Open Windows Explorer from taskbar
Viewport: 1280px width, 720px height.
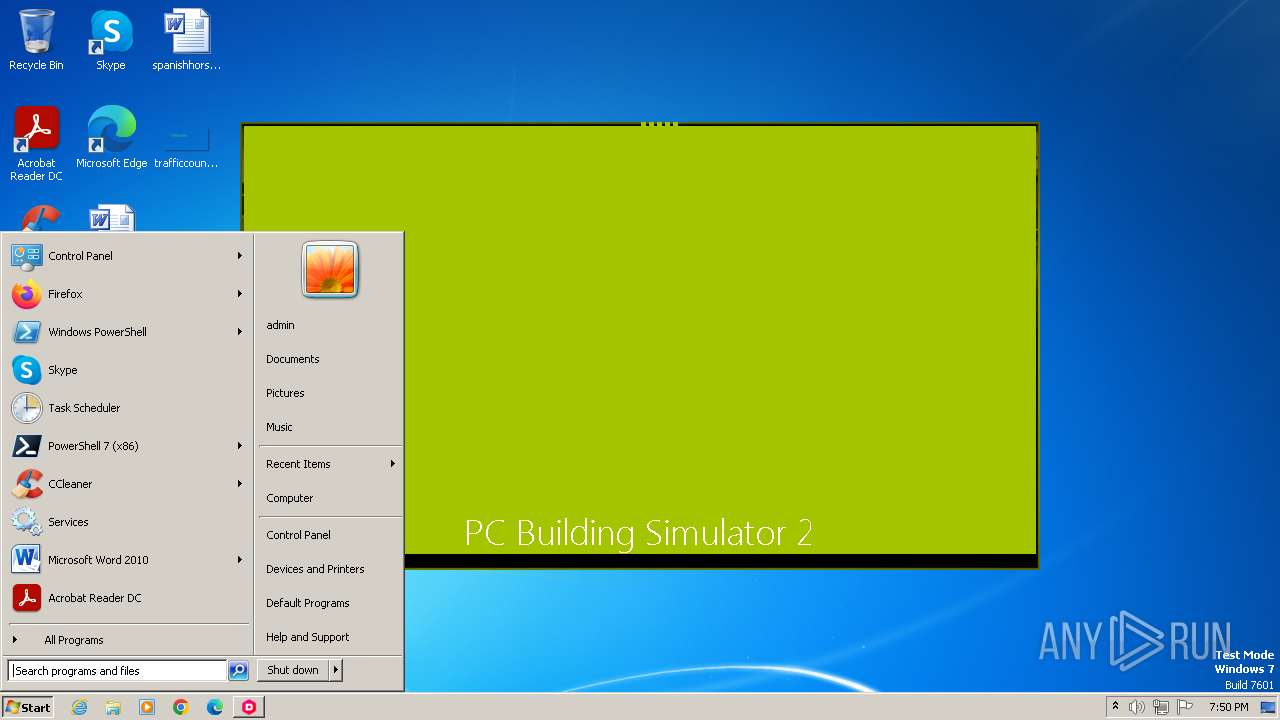113,707
